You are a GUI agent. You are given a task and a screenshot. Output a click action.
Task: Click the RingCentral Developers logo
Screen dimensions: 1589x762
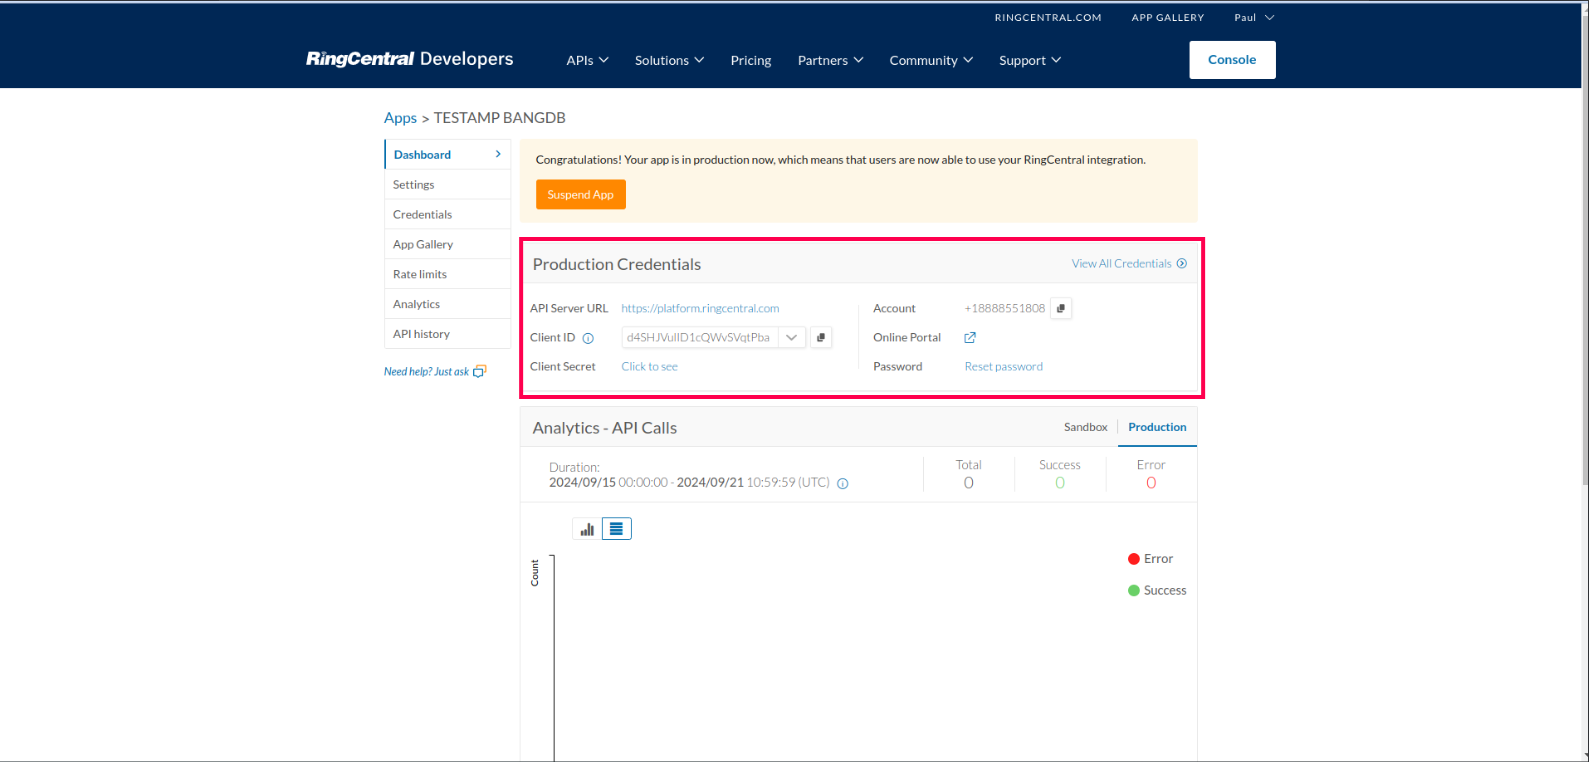409,59
